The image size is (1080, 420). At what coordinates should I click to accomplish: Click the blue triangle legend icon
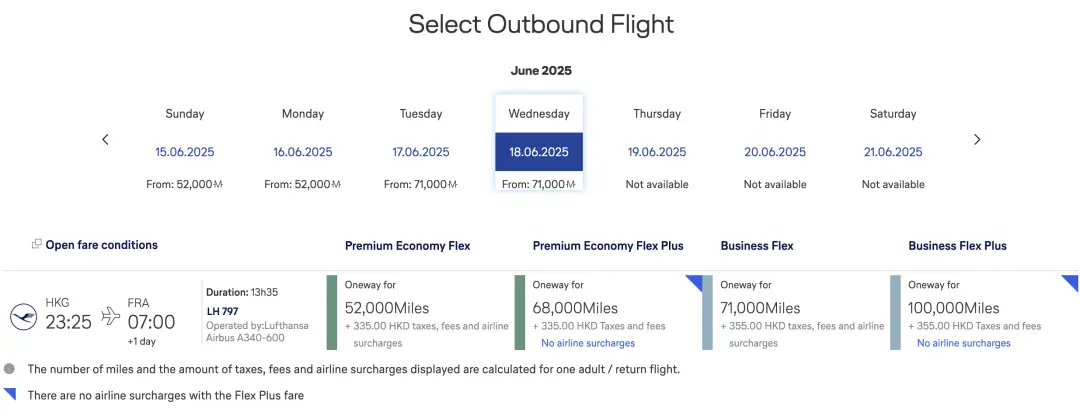(x=10, y=394)
